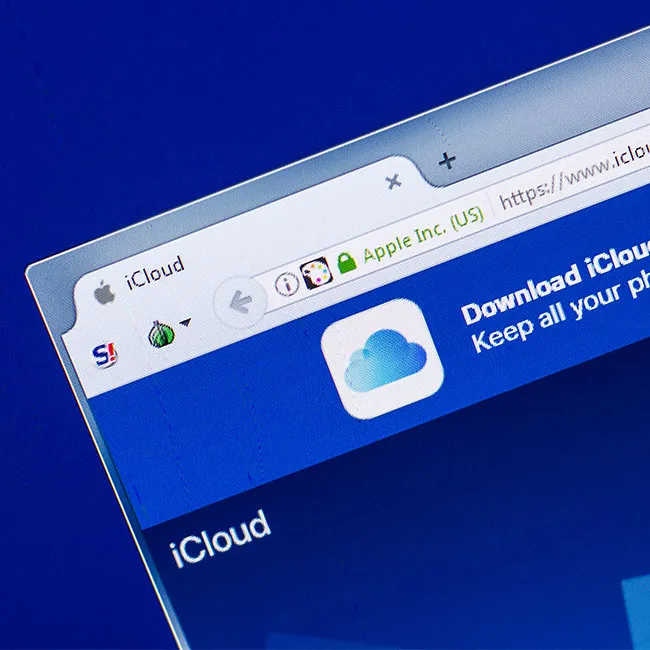Screen dimensions: 650x650
Task: Click the white iCloud heading on the page
Action: [x=221, y=538]
